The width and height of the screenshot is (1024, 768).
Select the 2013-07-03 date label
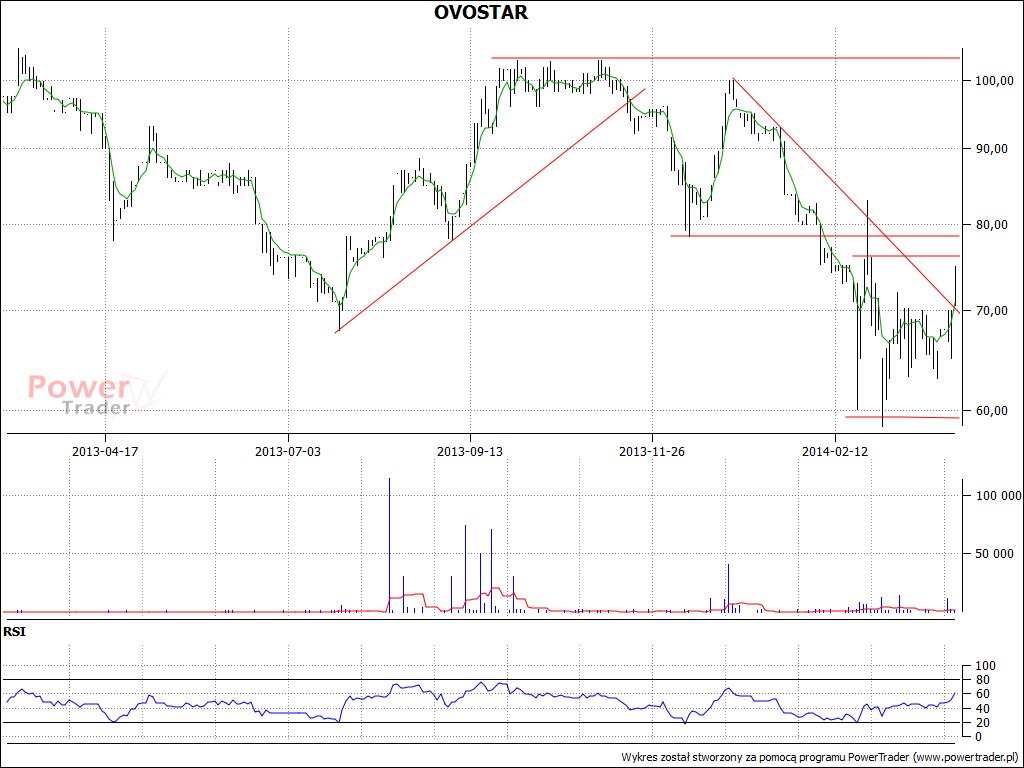pyautogui.click(x=288, y=451)
